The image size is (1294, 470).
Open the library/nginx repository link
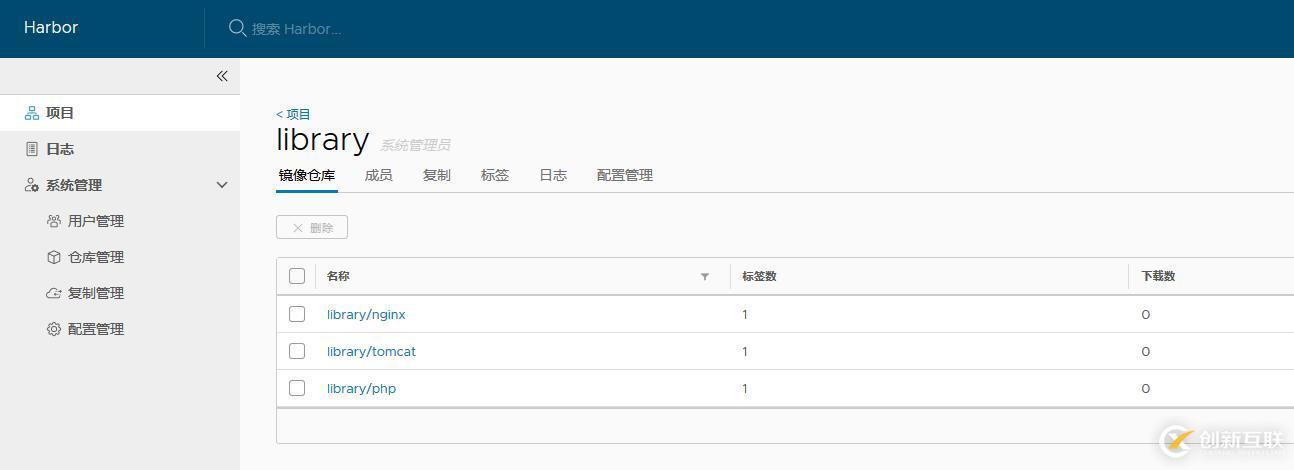pyautogui.click(x=366, y=314)
